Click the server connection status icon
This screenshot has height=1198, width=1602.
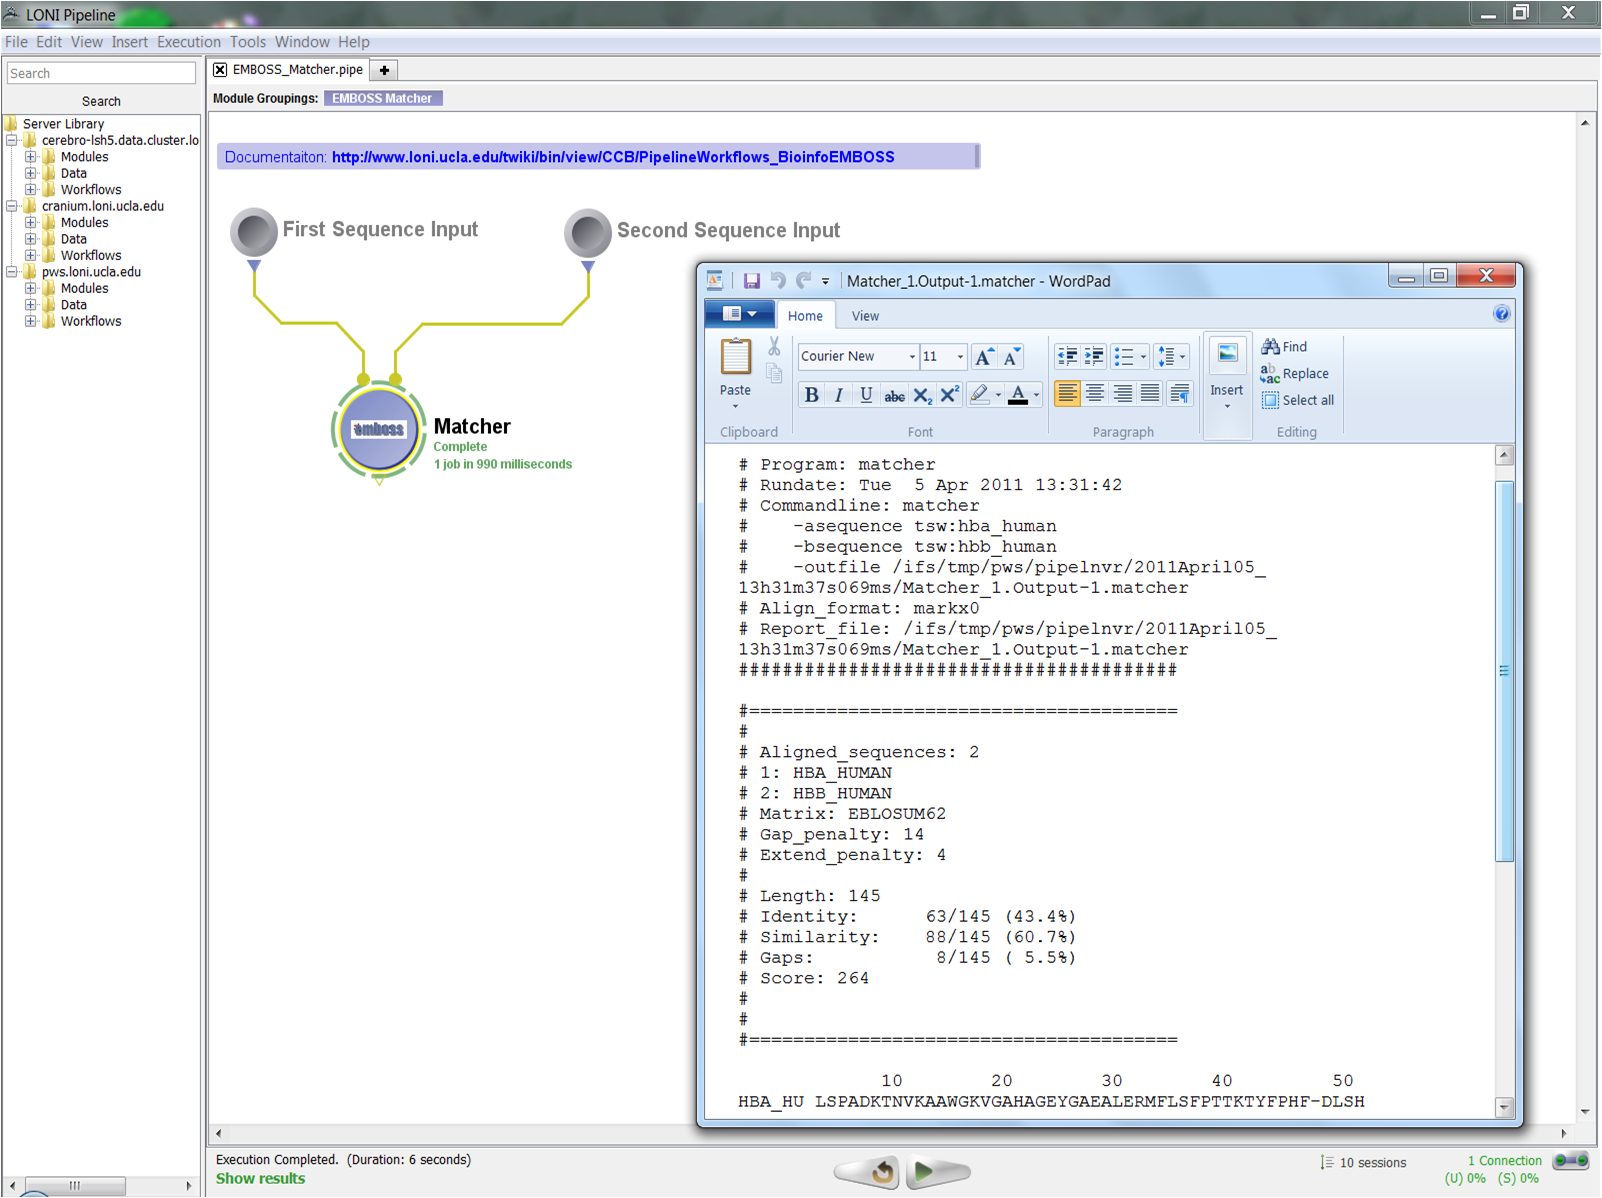point(1570,1161)
